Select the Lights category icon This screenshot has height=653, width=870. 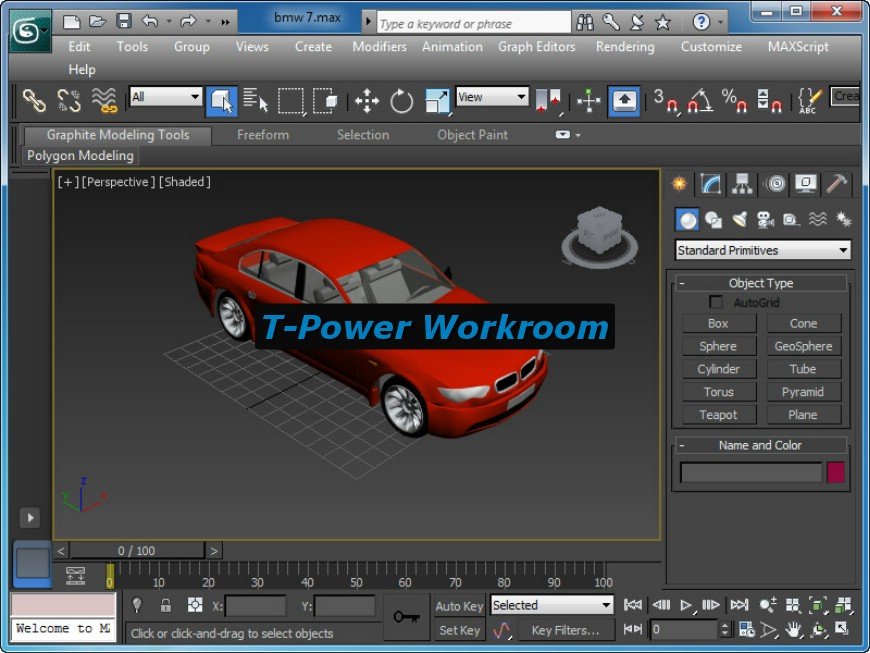[739, 220]
